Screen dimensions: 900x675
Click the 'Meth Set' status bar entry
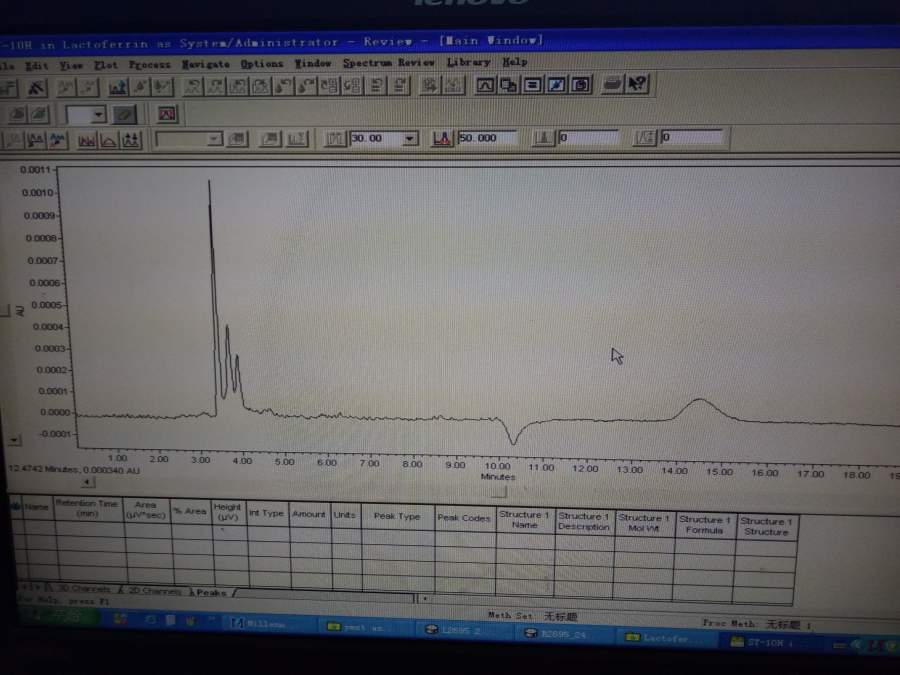tap(532, 615)
